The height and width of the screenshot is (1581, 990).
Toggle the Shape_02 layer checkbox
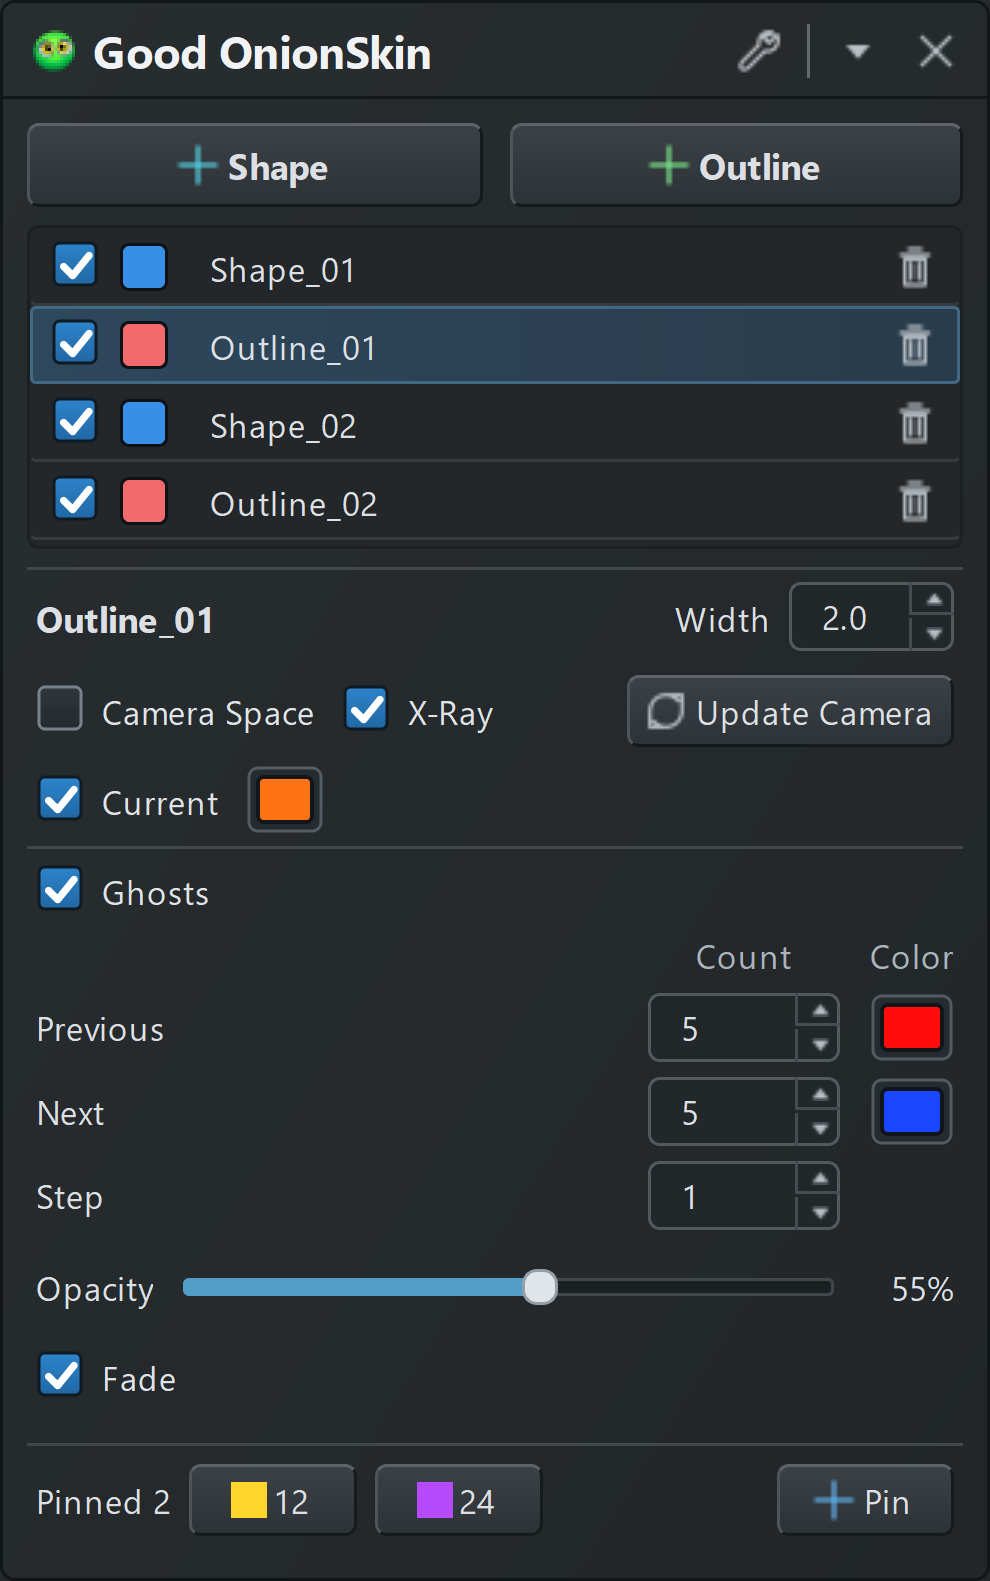coord(75,422)
